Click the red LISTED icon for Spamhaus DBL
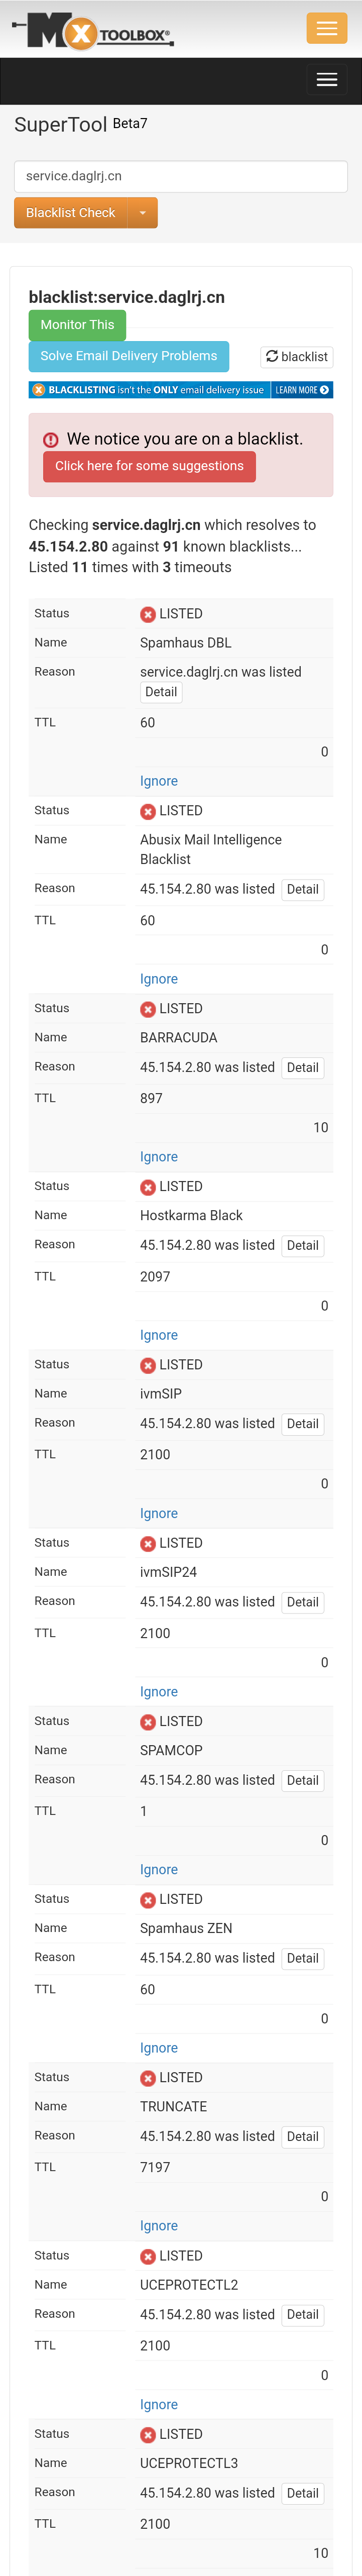The image size is (362, 2576). tap(148, 613)
